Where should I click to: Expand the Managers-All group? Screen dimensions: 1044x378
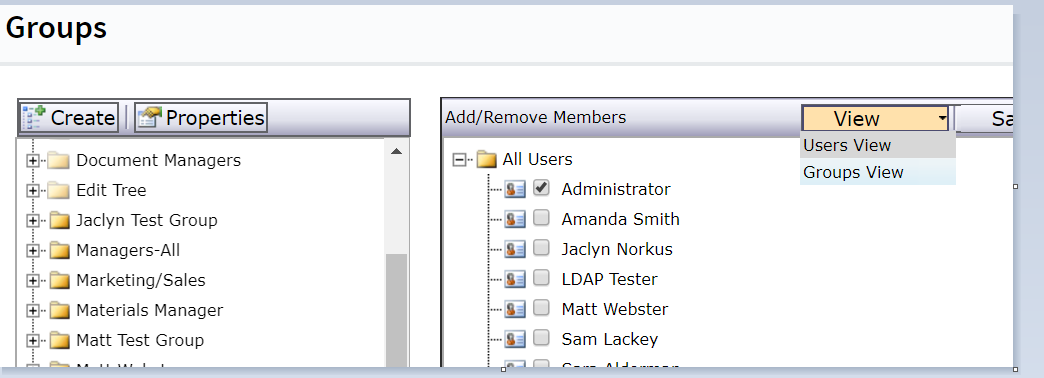pyautogui.click(x=32, y=250)
